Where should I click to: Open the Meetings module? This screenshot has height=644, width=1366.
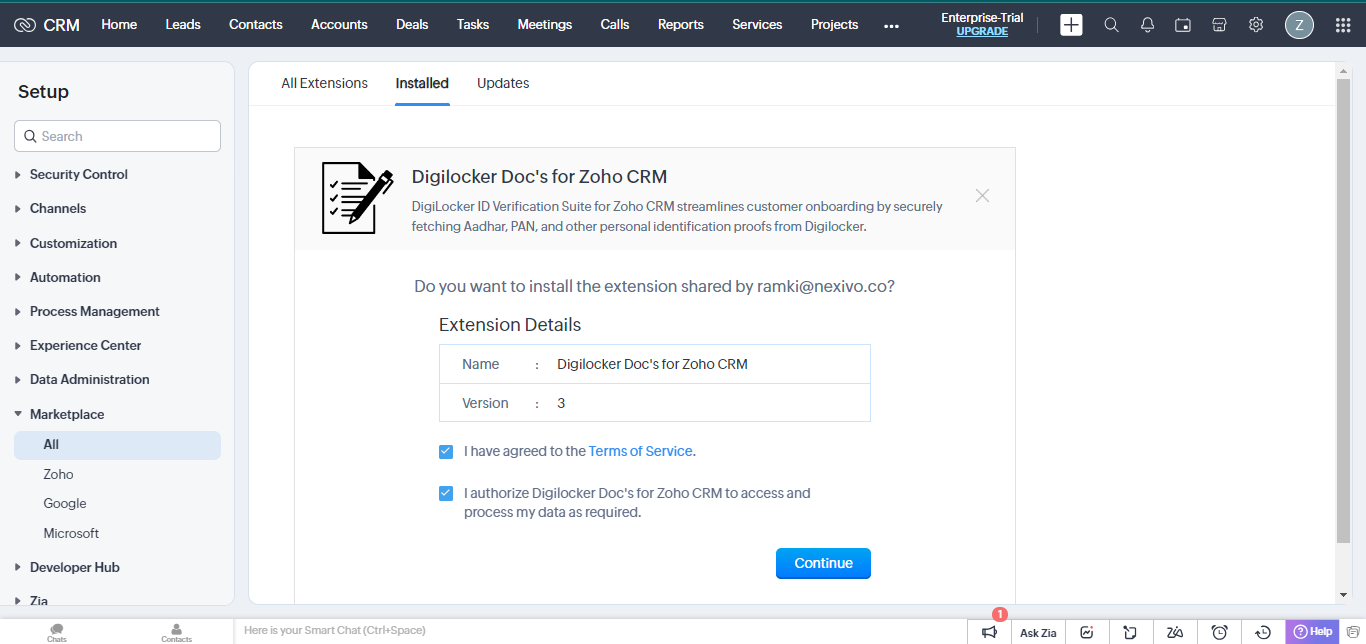tap(545, 25)
